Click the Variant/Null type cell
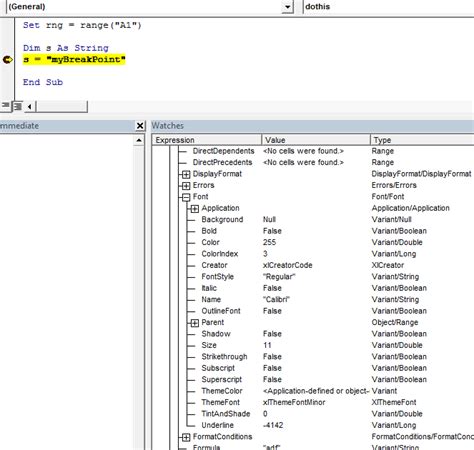 pyautogui.click(x=391, y=219)
